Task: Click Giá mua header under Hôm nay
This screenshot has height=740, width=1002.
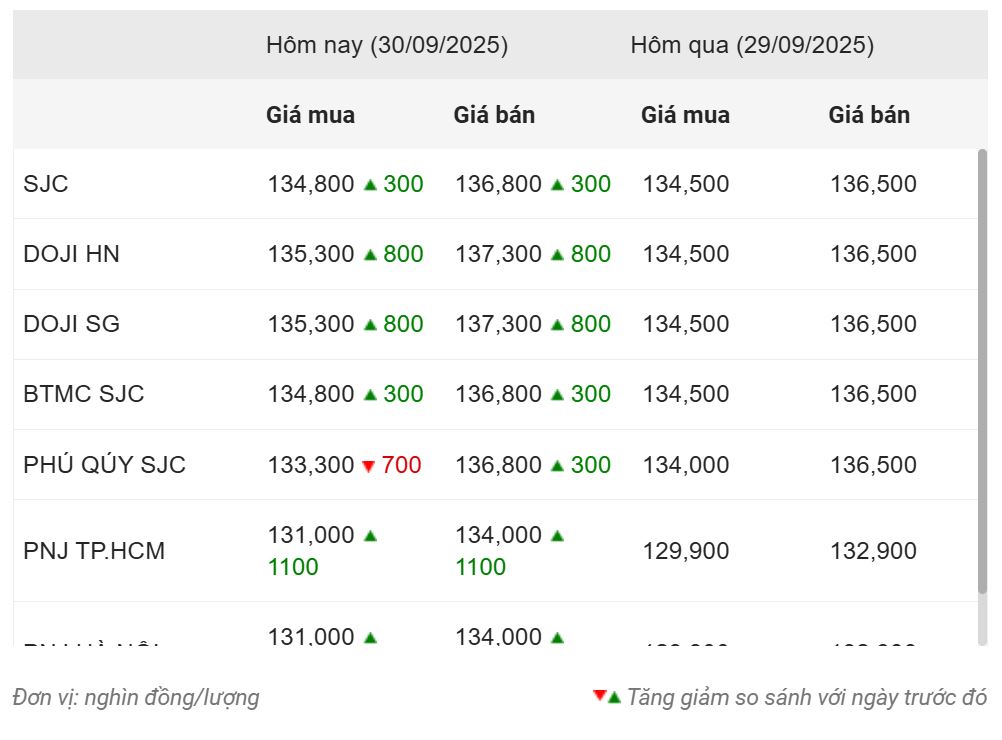Action: click(x=311, y=115)
